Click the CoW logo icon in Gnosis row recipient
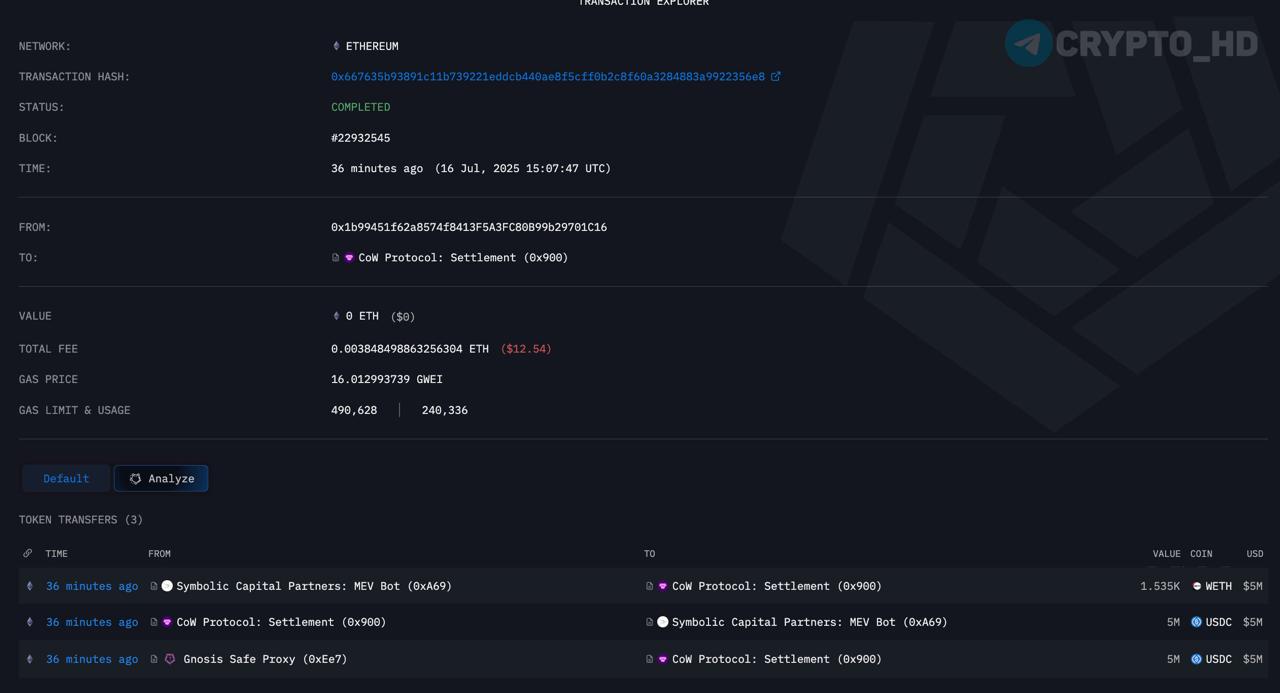Viewport: 1280px width, 693px height. pyautogui.click(x=663, y=659)
